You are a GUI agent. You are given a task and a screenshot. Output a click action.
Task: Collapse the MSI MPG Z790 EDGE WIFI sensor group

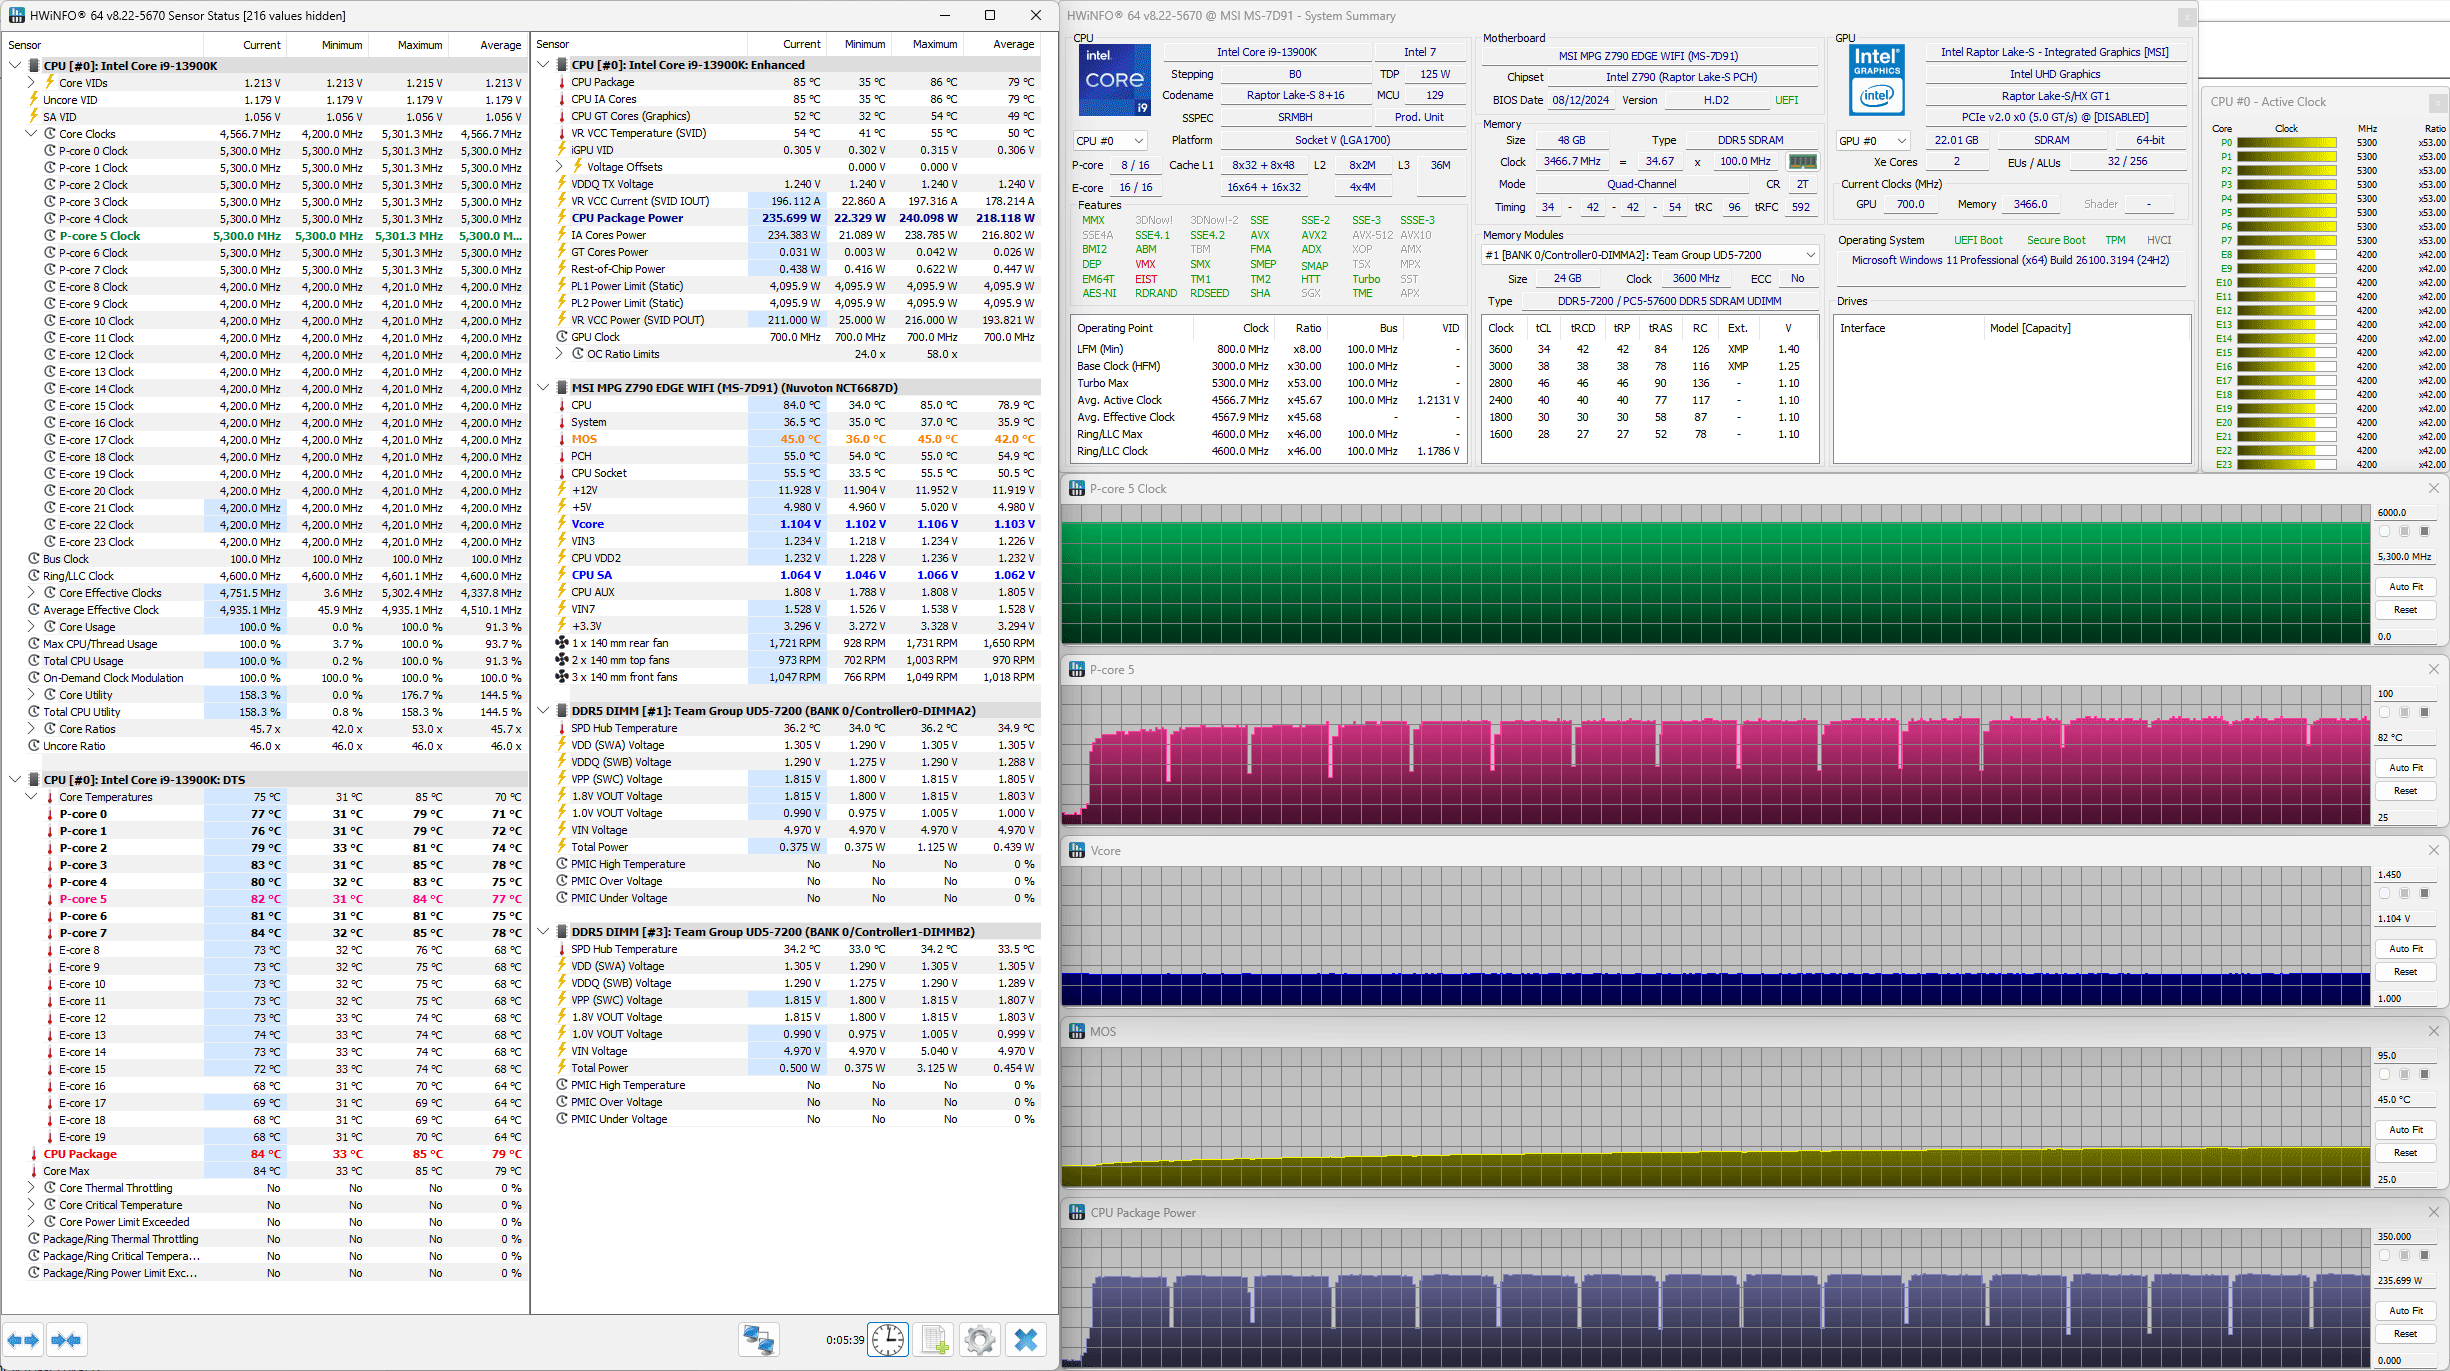tap(543, 388)
